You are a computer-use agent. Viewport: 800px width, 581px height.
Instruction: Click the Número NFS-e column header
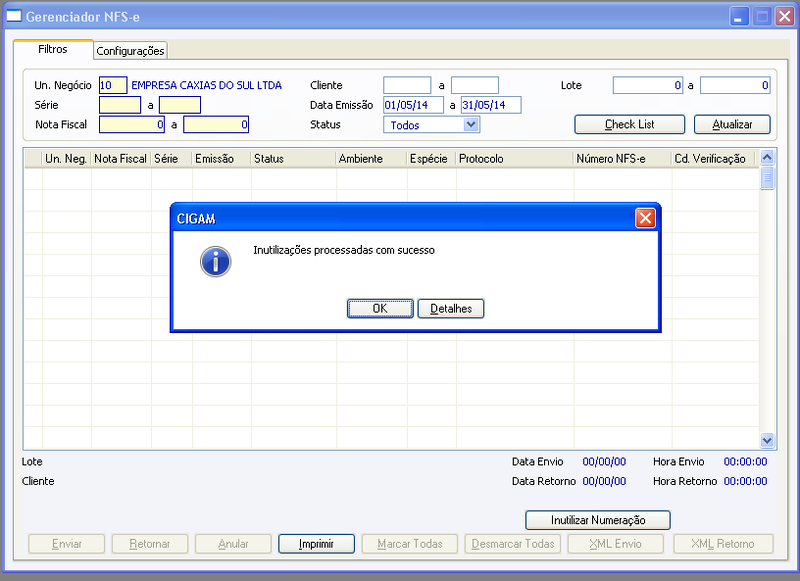(x=622, y=159)
